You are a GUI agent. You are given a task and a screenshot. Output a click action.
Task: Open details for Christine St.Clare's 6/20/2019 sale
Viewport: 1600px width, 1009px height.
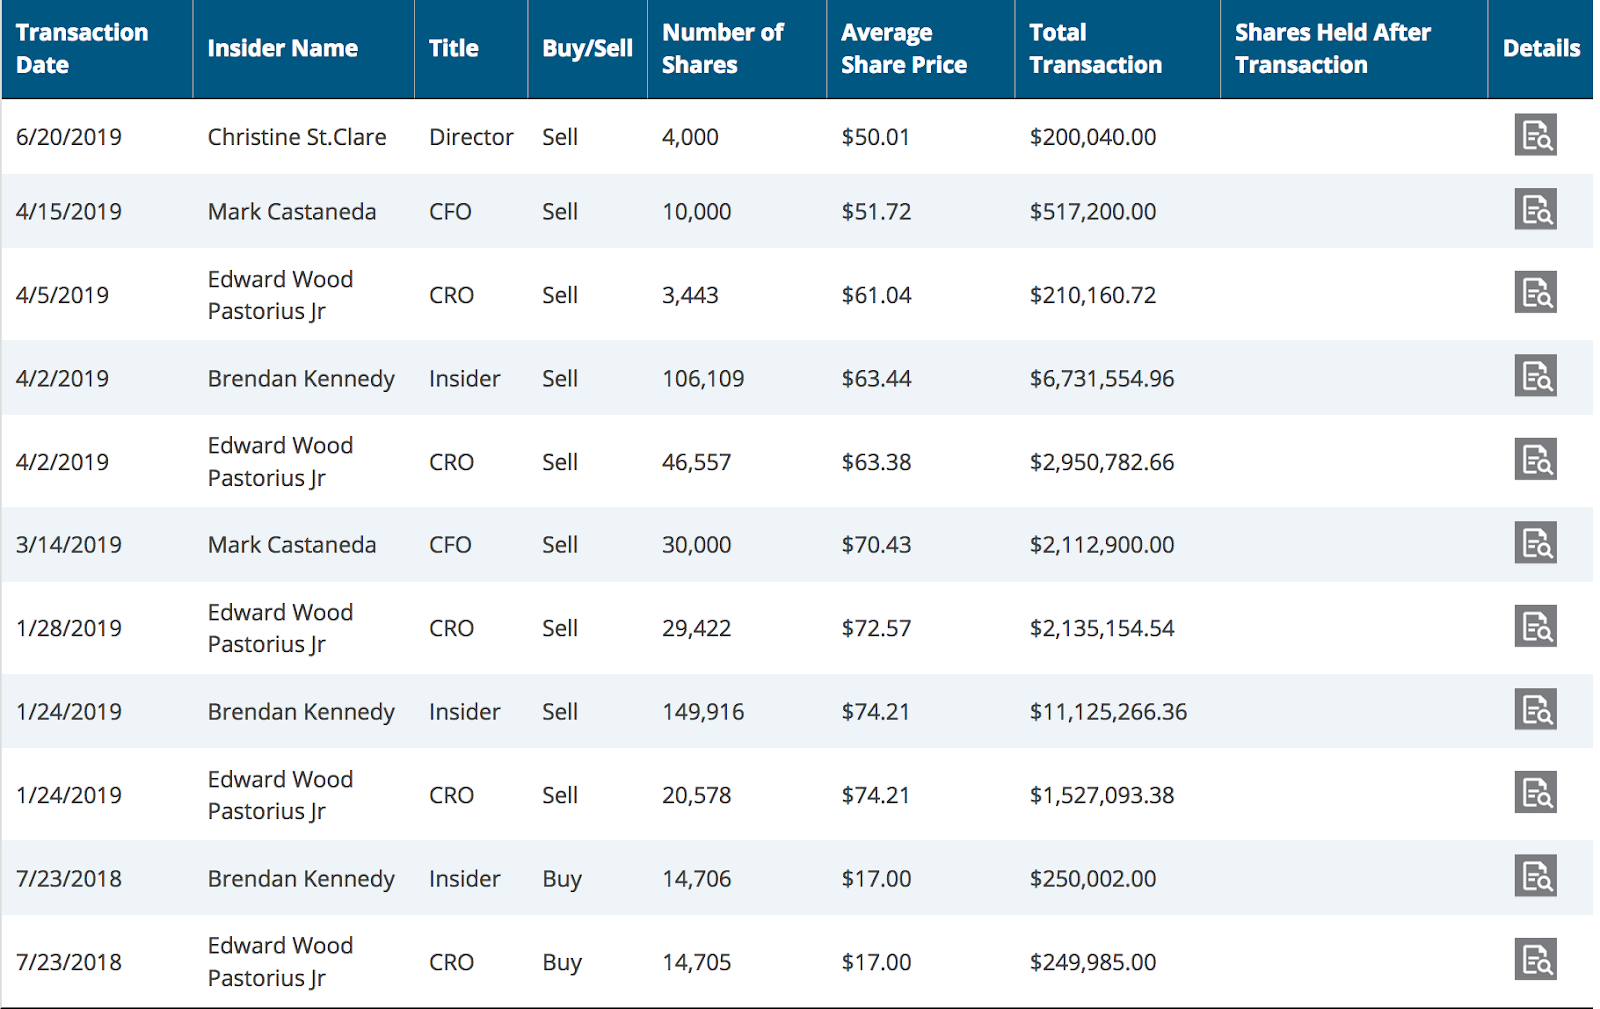1535,135
